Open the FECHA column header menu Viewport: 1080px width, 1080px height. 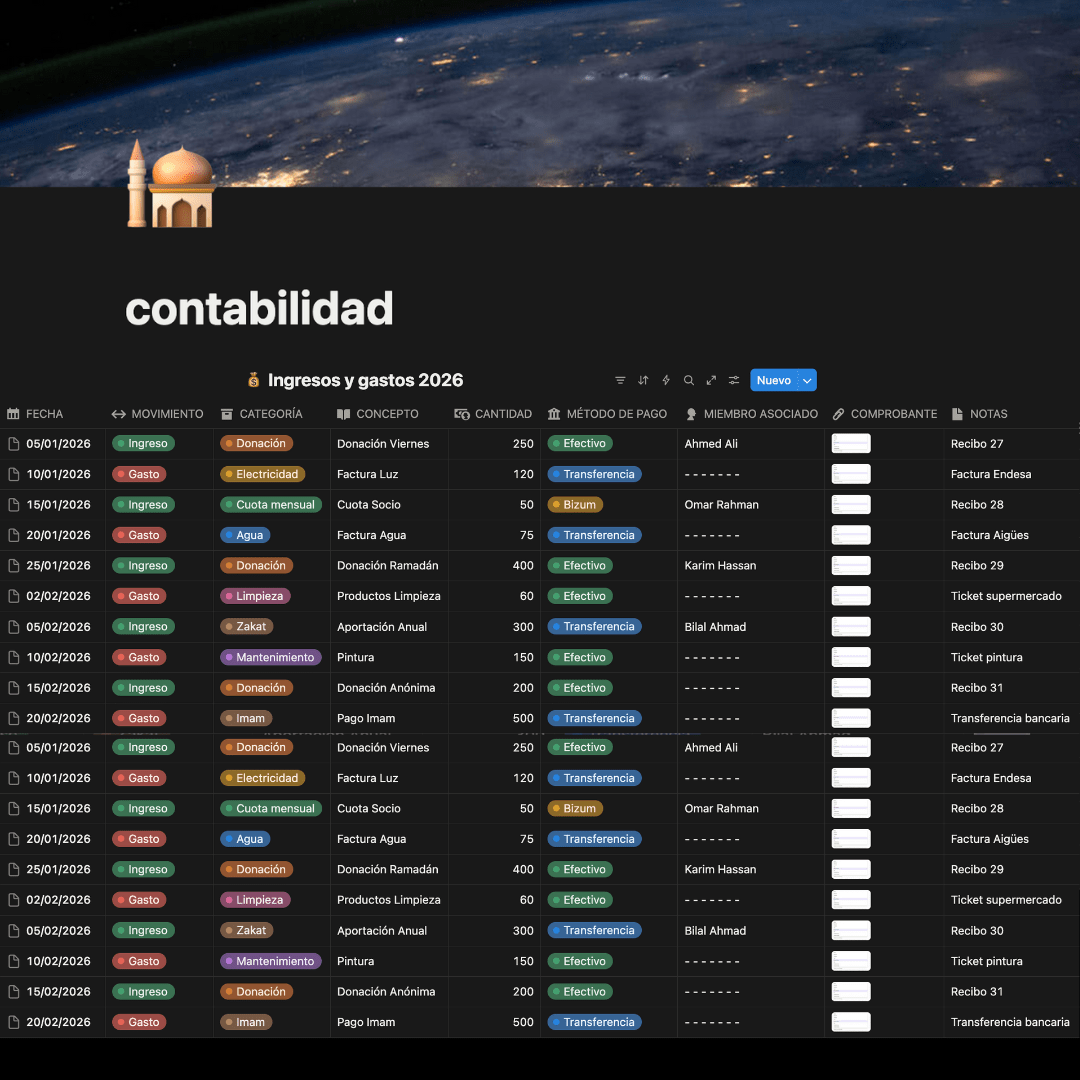click(x=35, y=414)
